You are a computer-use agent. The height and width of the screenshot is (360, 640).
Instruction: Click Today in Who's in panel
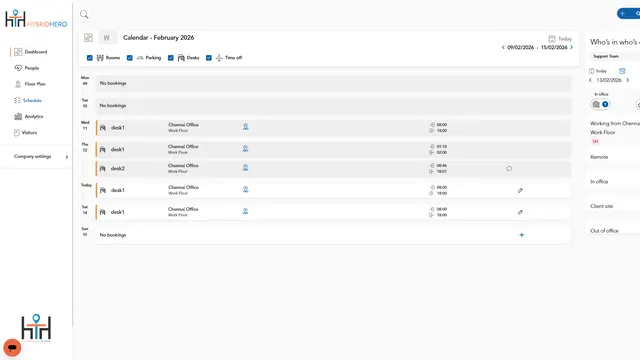tap(598, 71)
